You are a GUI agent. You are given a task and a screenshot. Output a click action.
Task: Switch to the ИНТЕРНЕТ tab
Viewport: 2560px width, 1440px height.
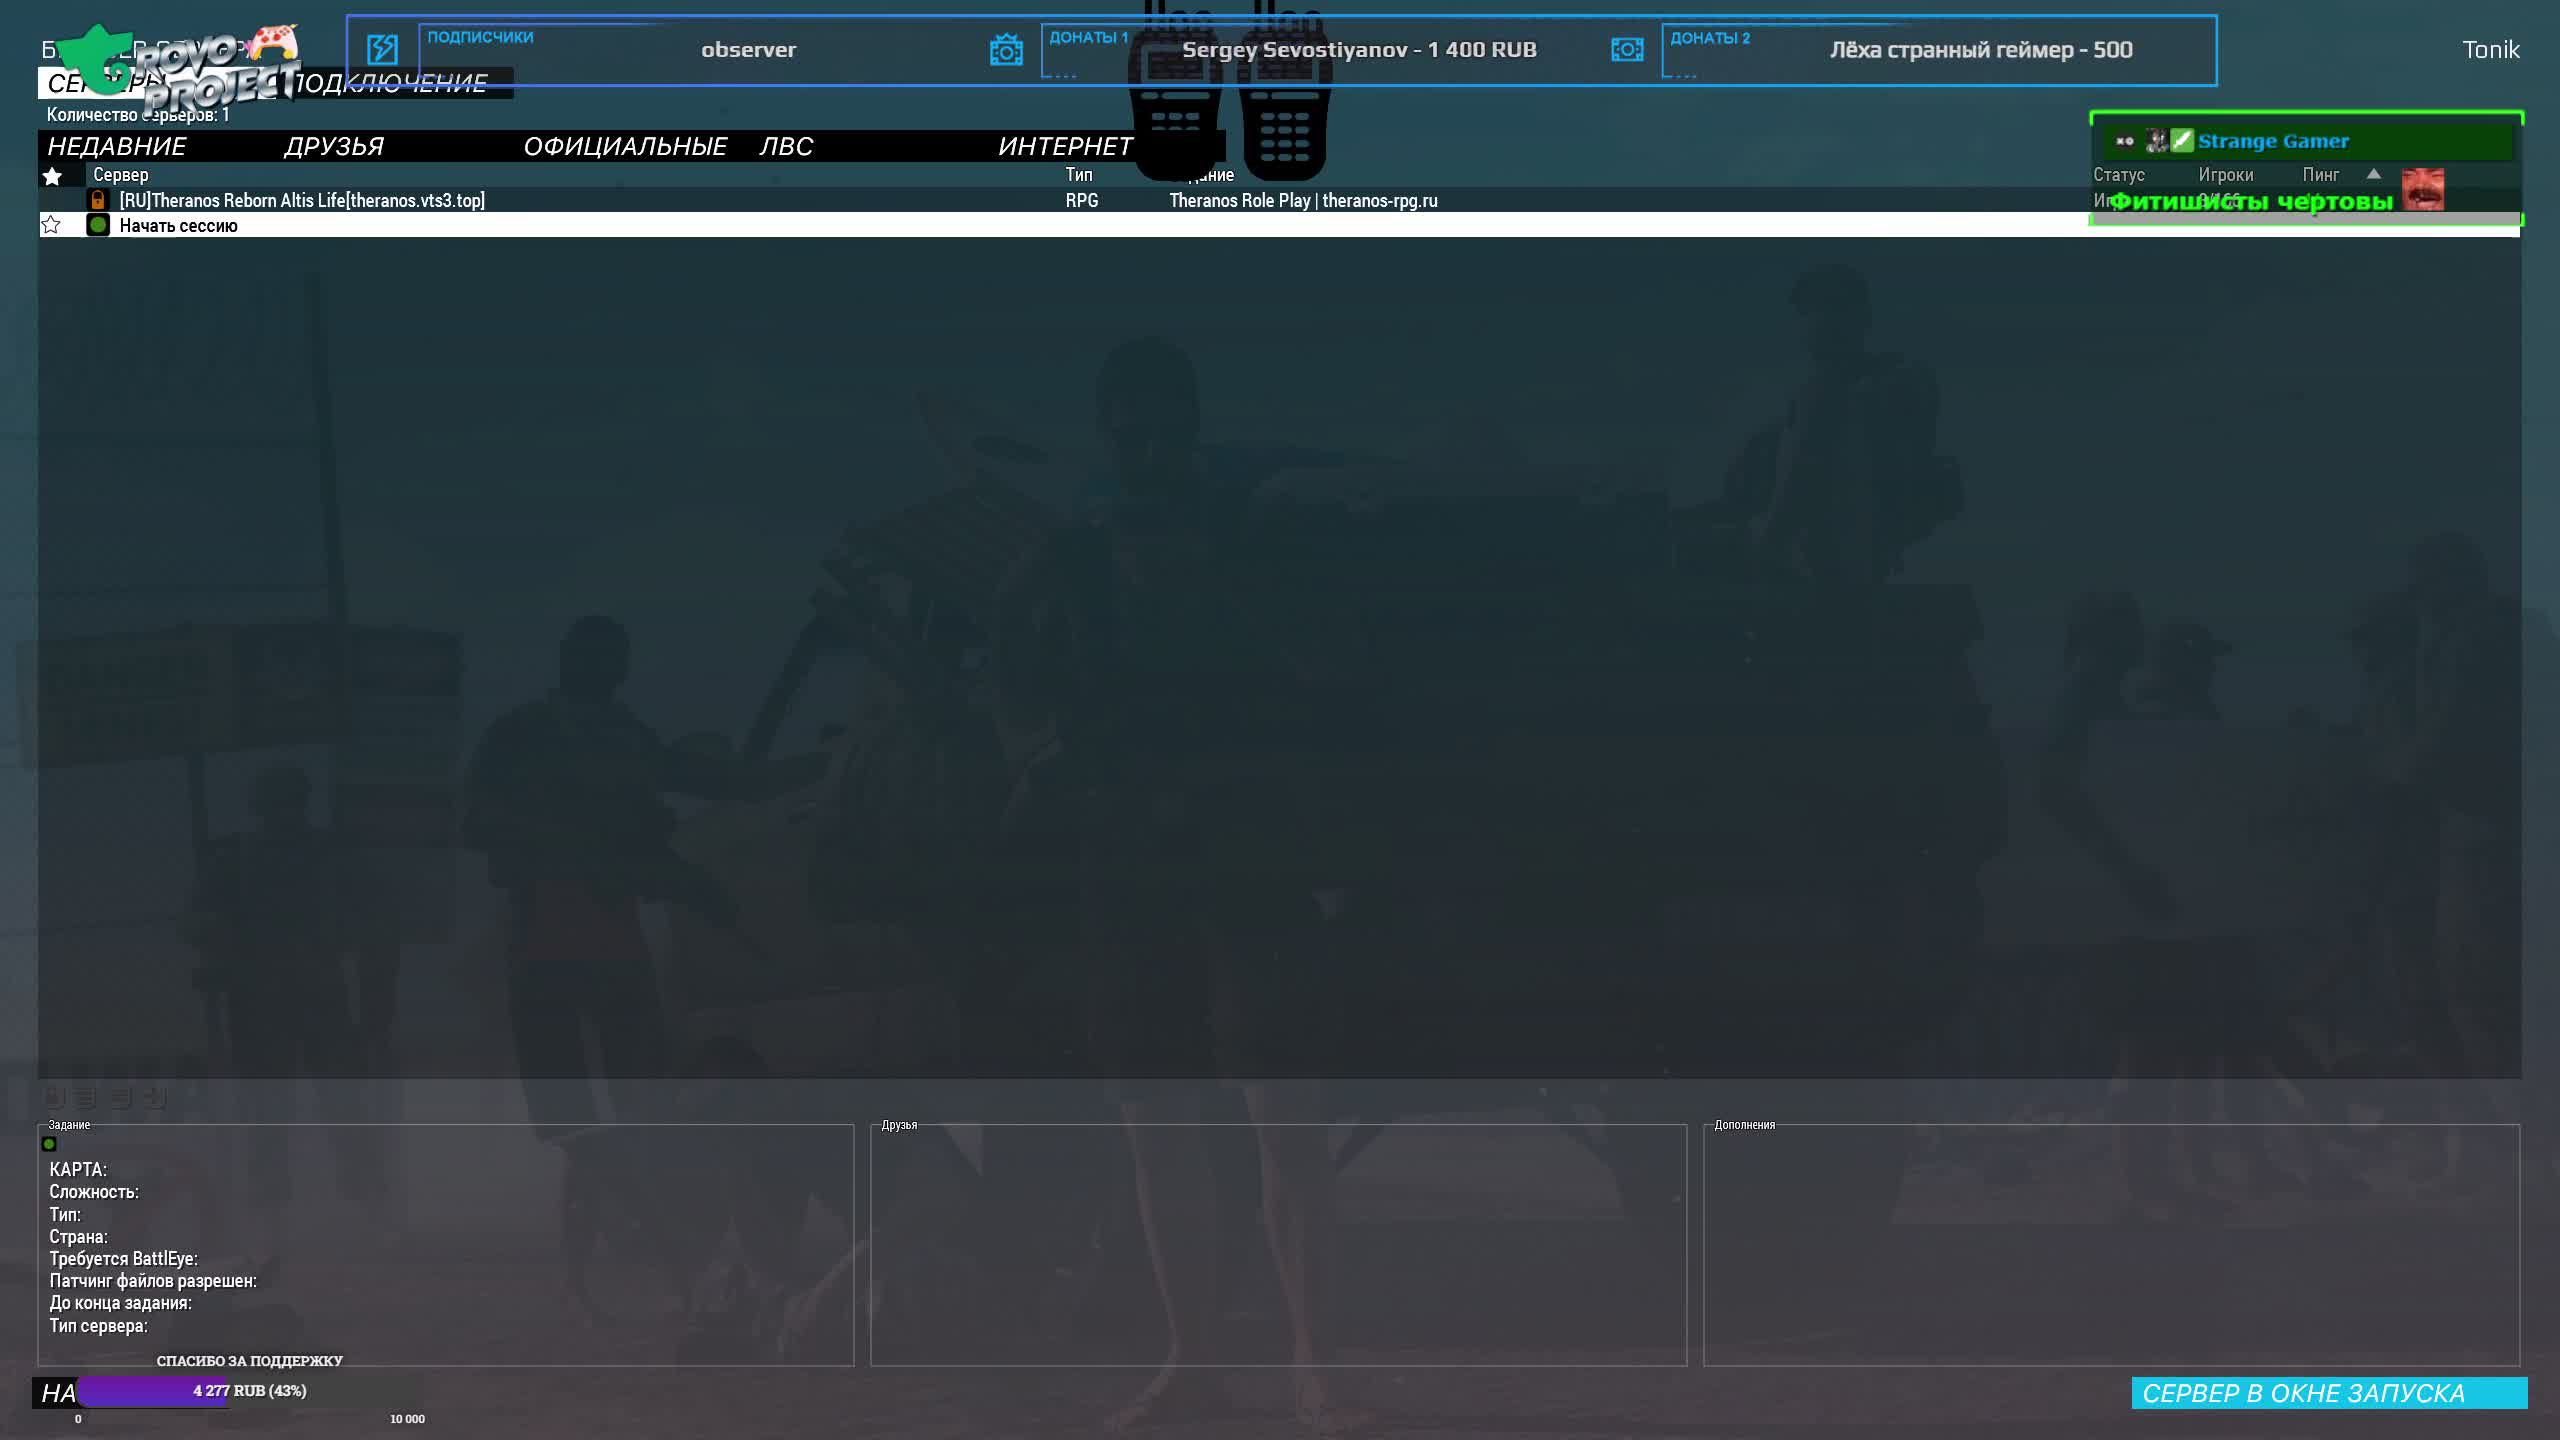click(x=1065, y=147)
